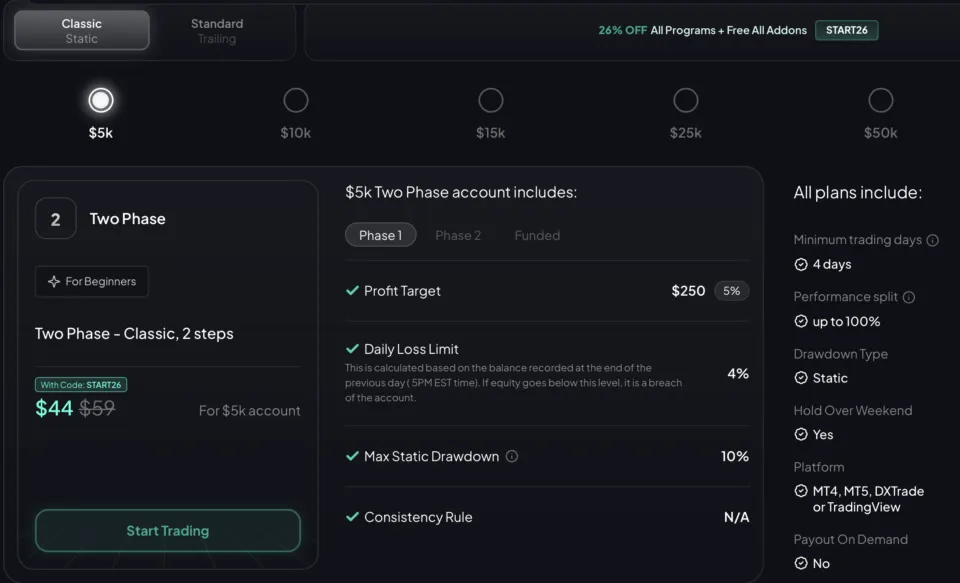Switch to the Standard Trailing plan tab
Image resolution: width=960 pixels, height=583 pixels.
(x=216, y=30)
